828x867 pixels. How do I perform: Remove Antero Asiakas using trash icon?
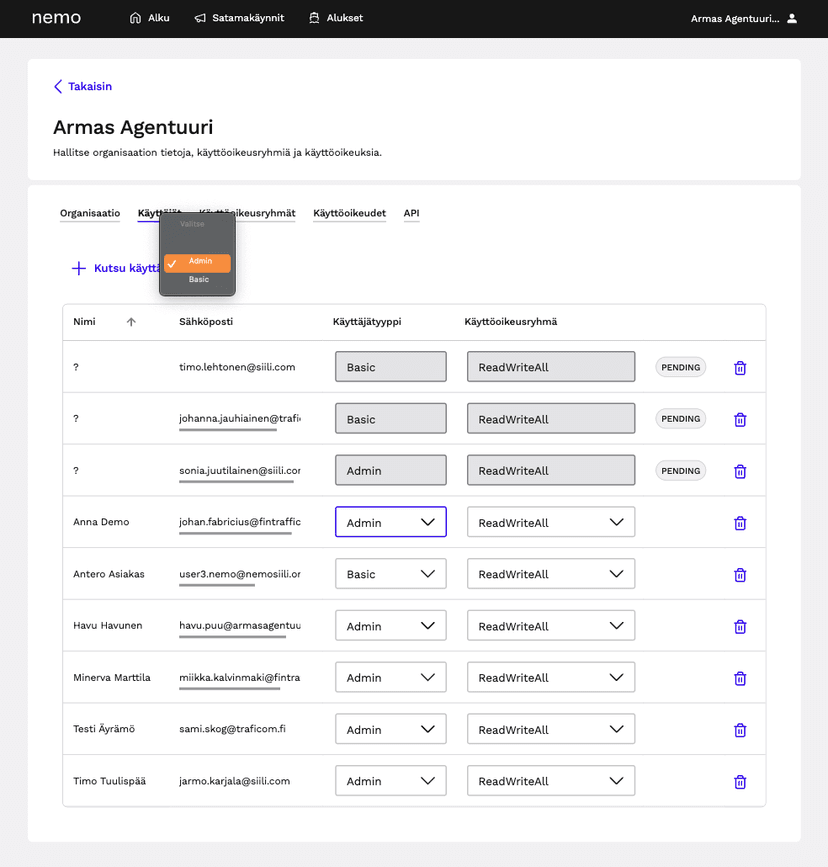740,575
